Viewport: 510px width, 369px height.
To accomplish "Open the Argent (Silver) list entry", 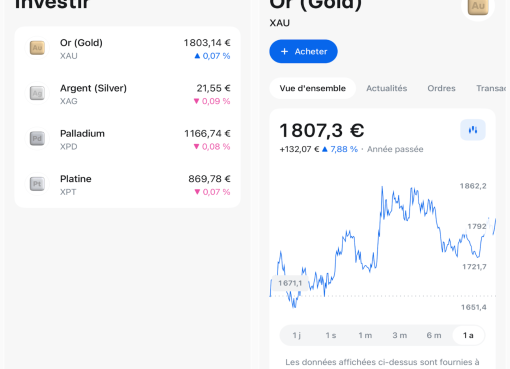I will coord(128,94).
